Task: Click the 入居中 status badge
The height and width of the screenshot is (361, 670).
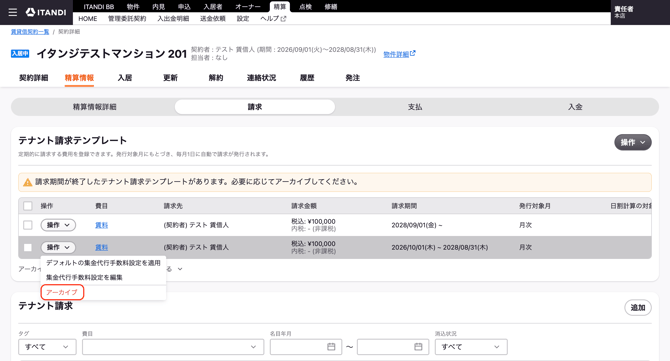Action: pos(20,53)
